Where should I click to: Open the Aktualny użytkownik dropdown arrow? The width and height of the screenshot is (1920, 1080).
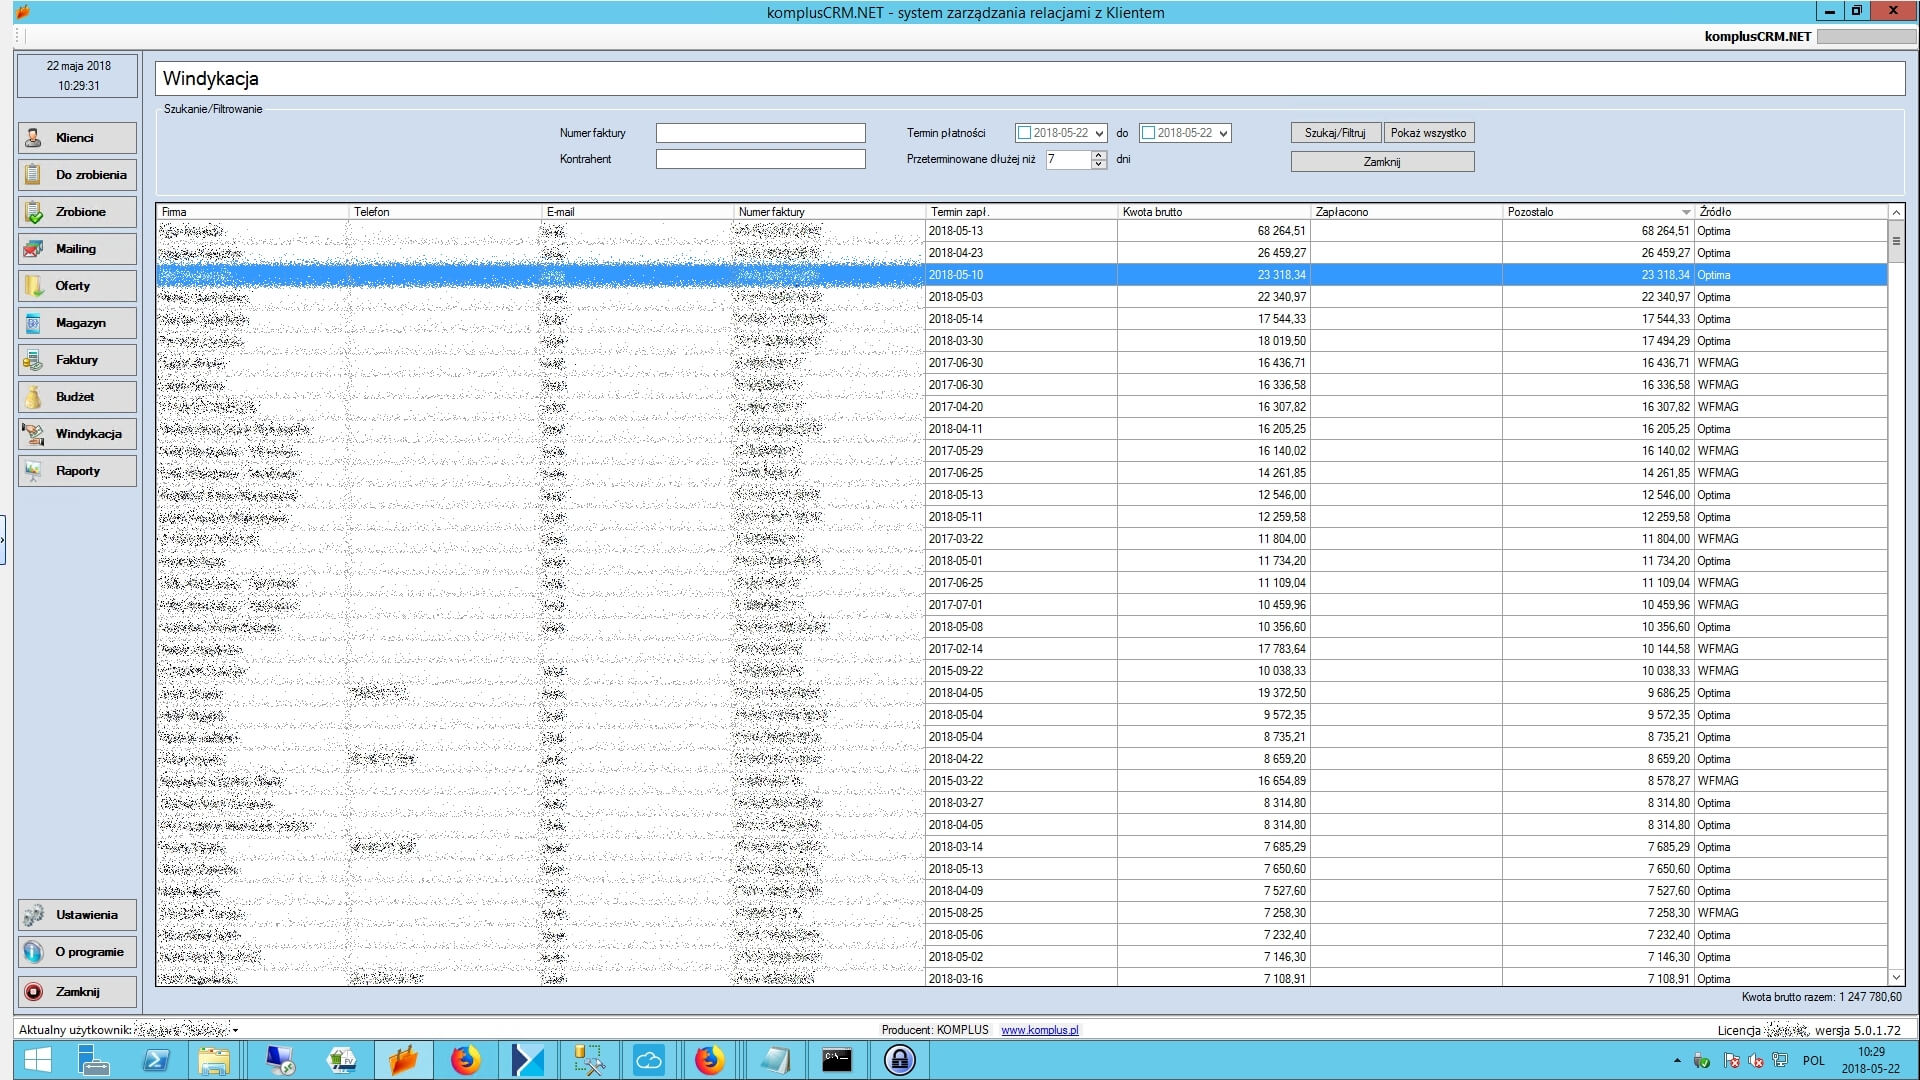(x=236, y=1030)
